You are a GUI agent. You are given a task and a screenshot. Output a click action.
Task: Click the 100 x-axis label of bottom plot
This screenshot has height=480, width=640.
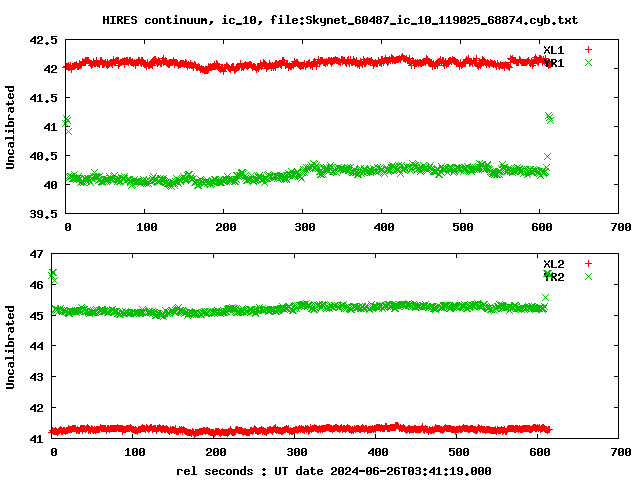[135, 452]
